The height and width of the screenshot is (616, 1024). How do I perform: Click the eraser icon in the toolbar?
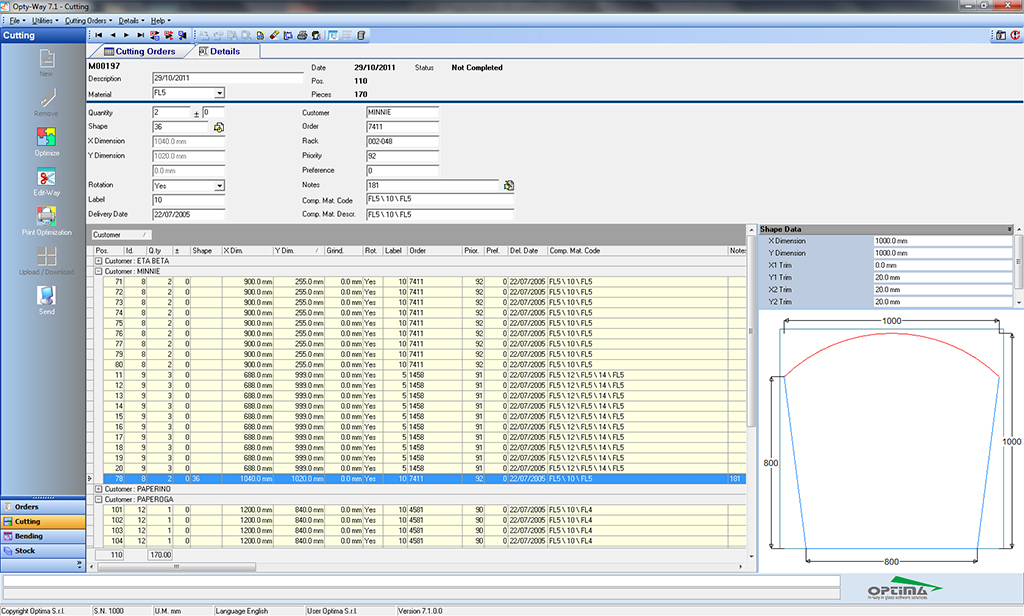[x=274, y=35]
